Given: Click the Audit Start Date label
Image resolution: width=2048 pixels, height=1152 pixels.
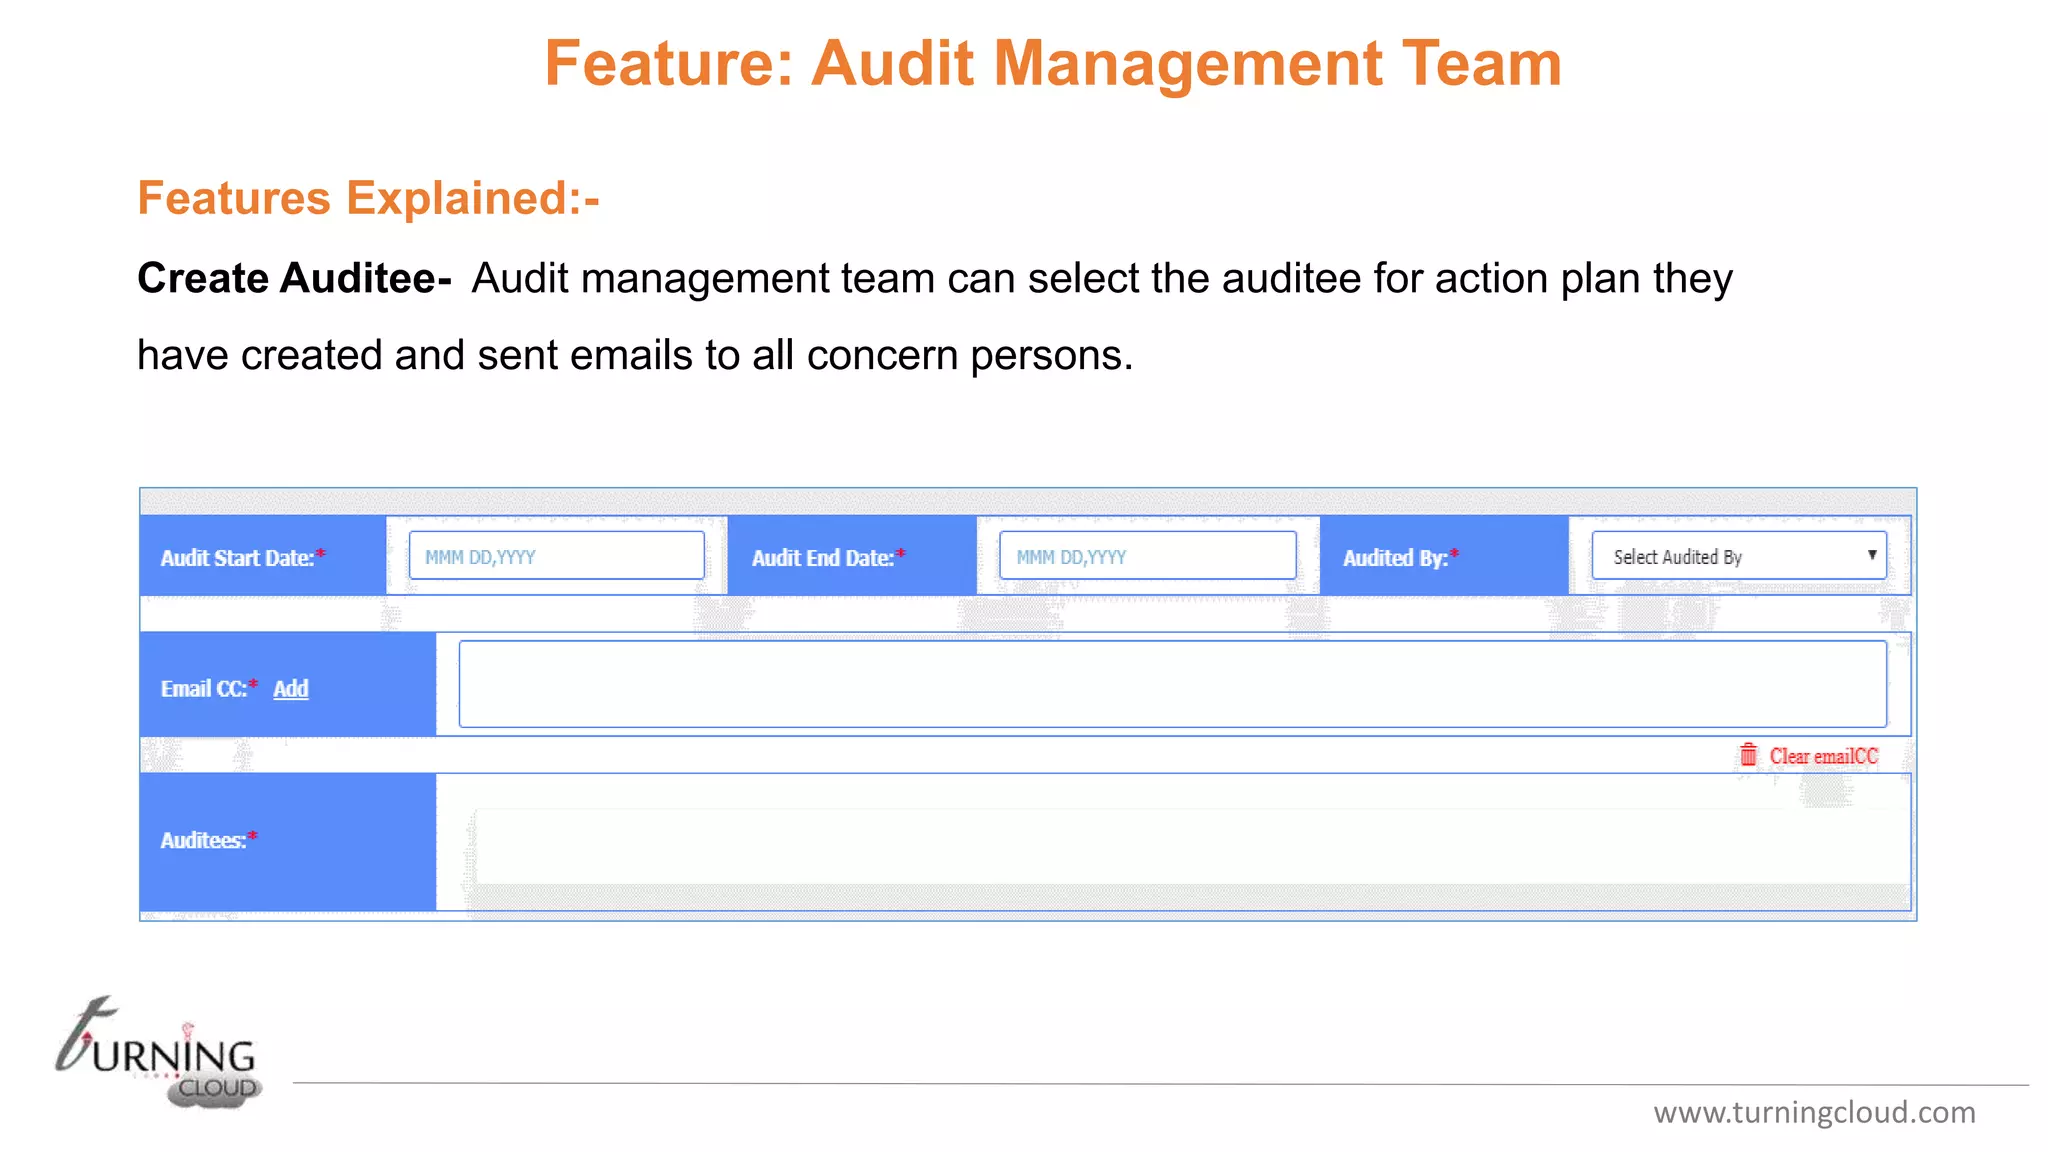Looking at the screenshot, I should (243, 557).
